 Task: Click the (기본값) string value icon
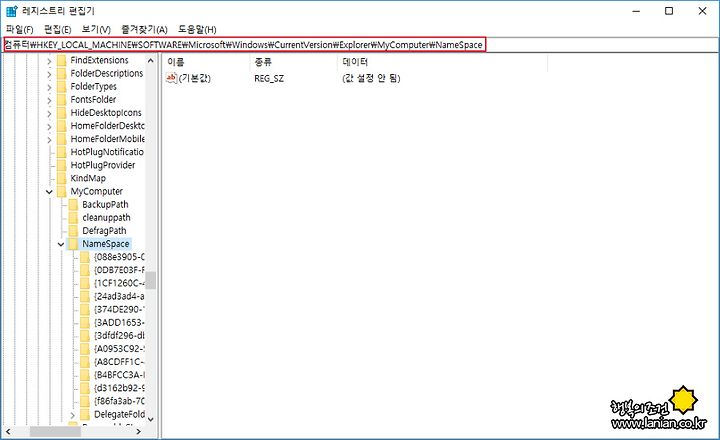click(x=171, y=78)
